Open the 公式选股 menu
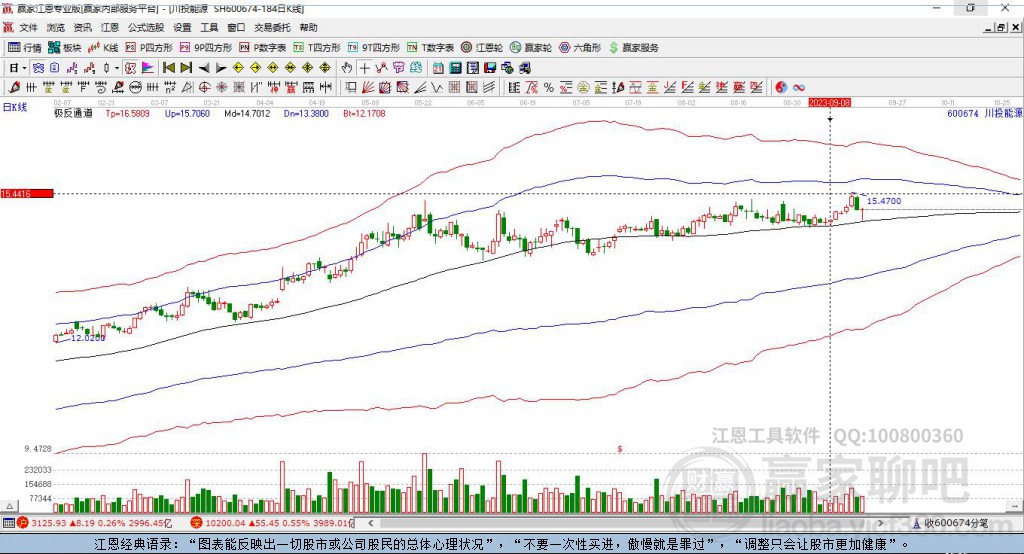 [146, 27]
